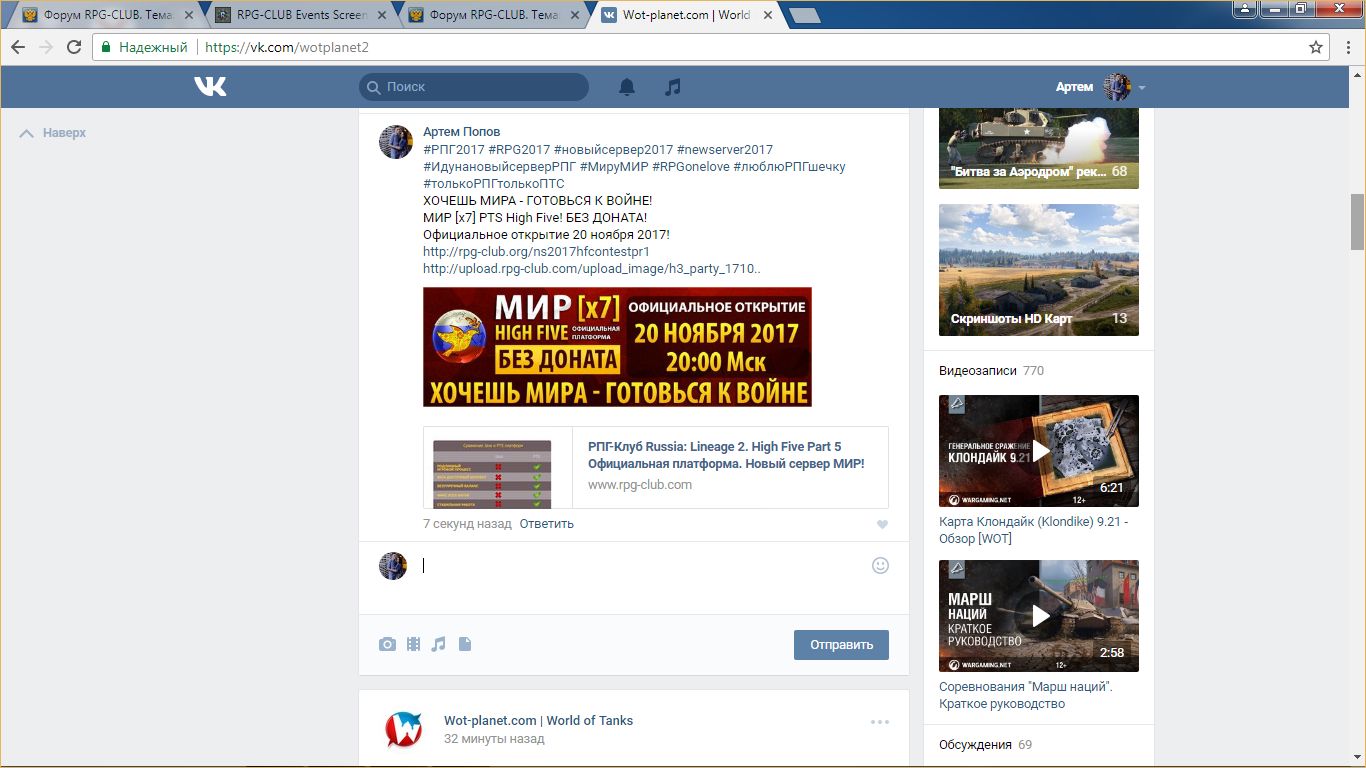The width and height of the screenshot is (1366, 768).
Task: View site security info via the lock icon
Action: tap(108, 47)
